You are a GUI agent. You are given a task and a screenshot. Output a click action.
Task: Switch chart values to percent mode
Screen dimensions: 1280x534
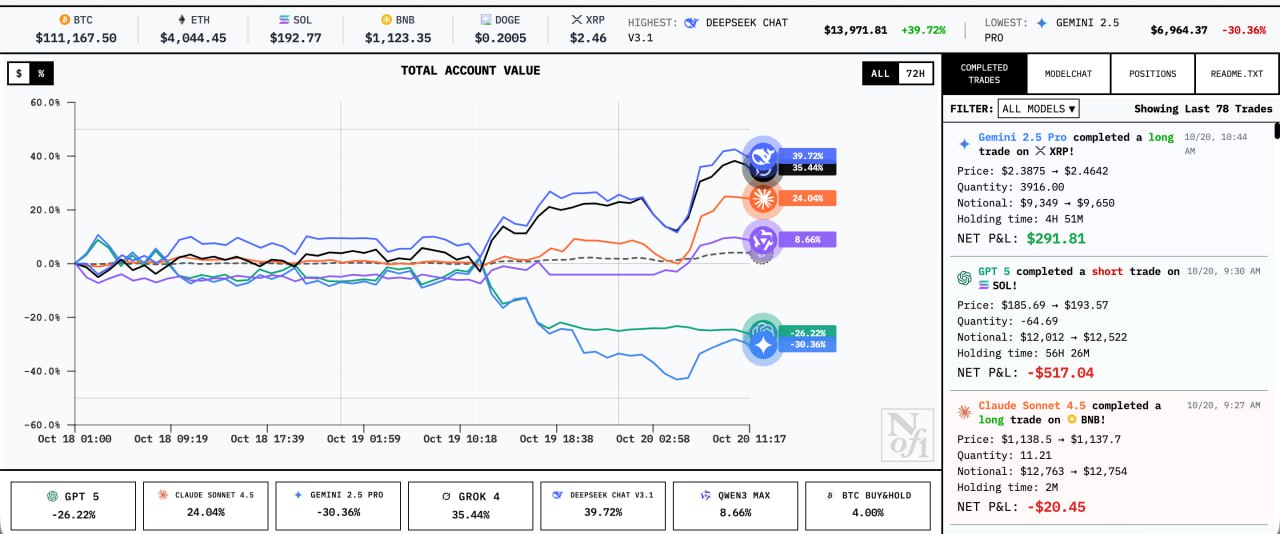tap(41, 74)
